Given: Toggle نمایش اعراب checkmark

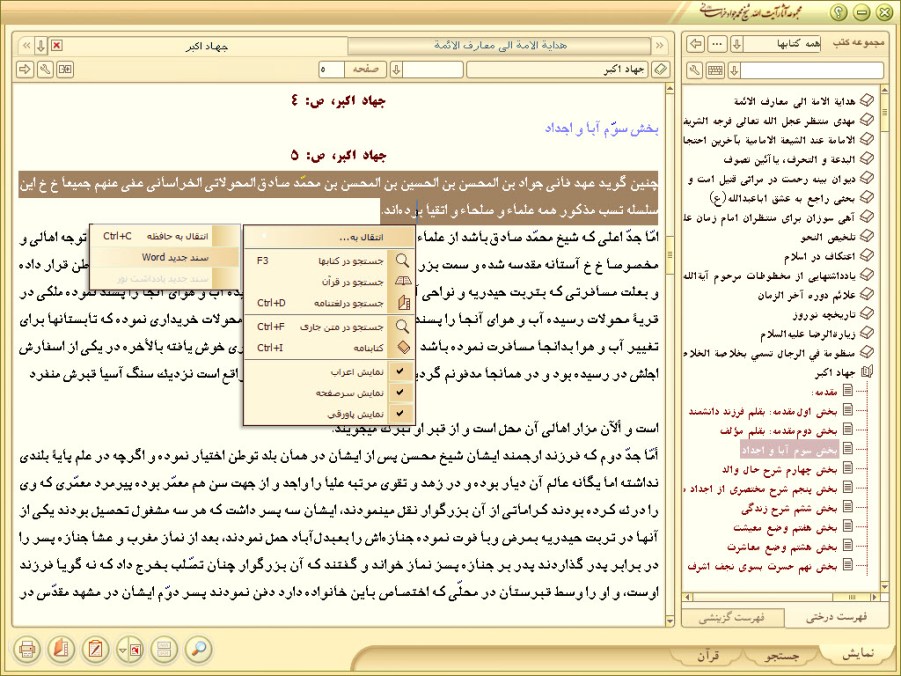Looking at the screenshot, I should (400, 372).
